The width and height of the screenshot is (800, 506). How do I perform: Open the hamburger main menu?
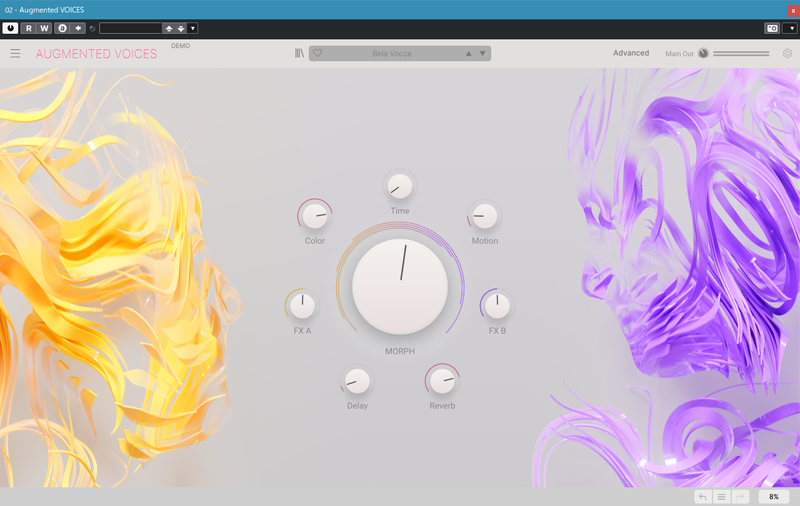pos(15,54)
